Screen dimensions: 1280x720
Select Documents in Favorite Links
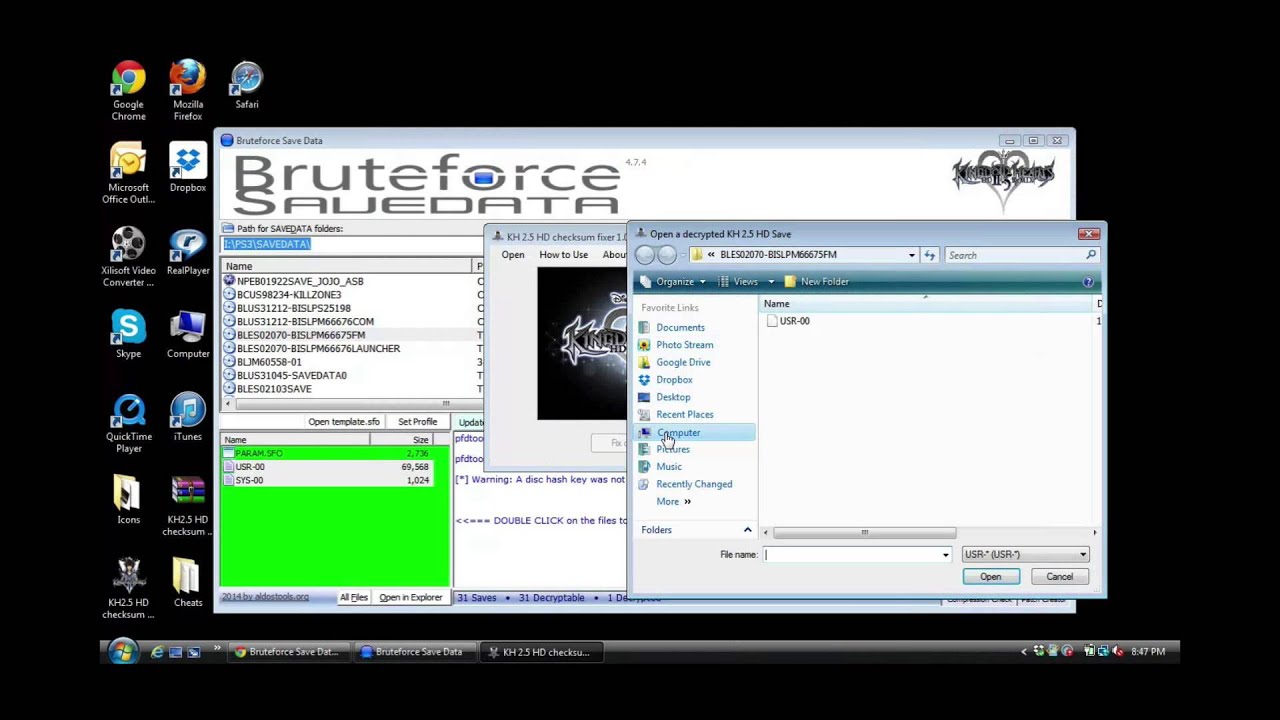click(680, 327)
